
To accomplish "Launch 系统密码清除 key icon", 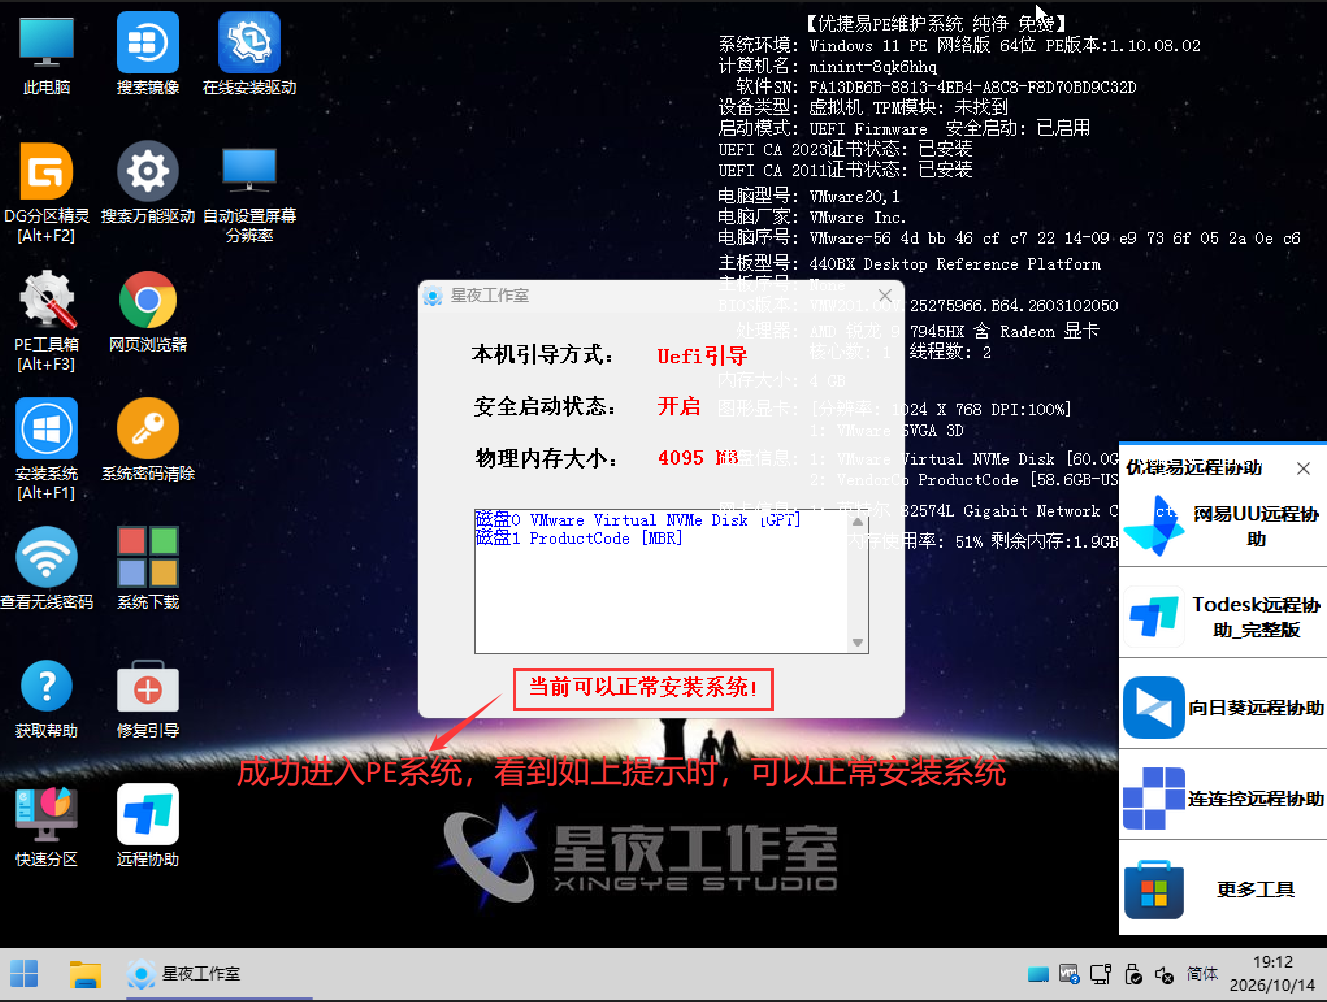I will 148,440.
